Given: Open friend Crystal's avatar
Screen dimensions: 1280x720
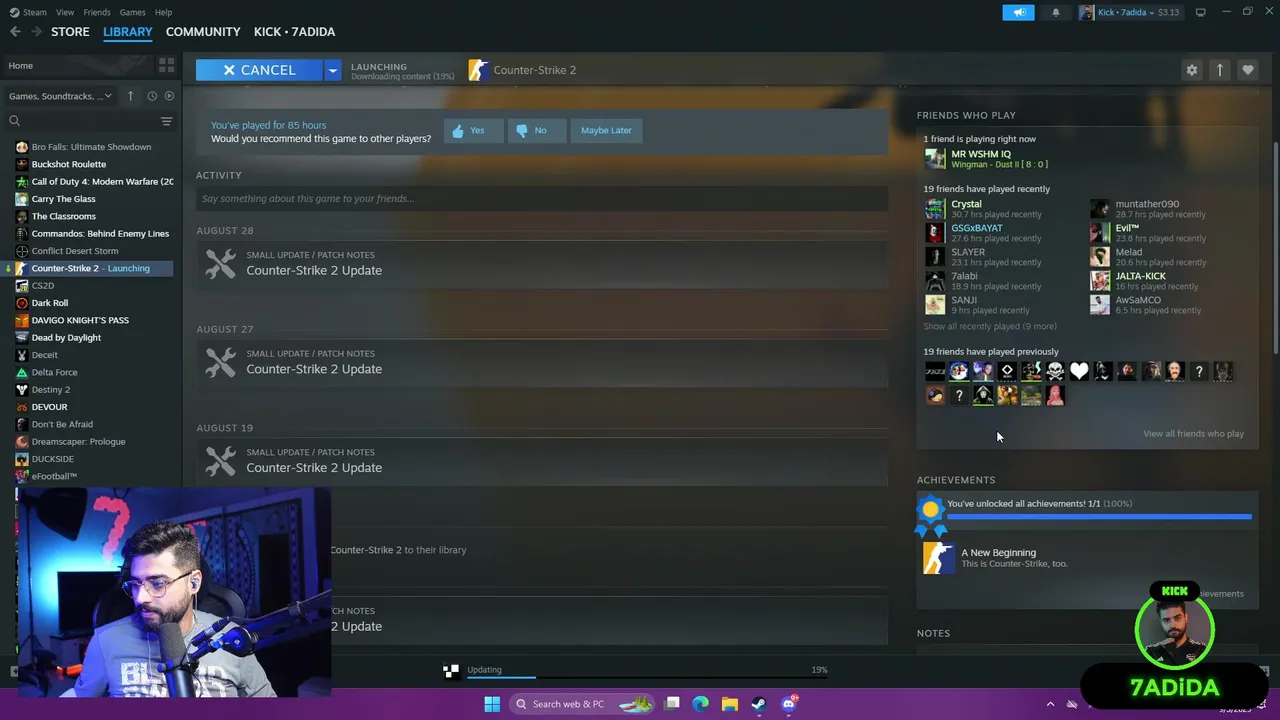Looking at the screenshot, I should [934, 209].
